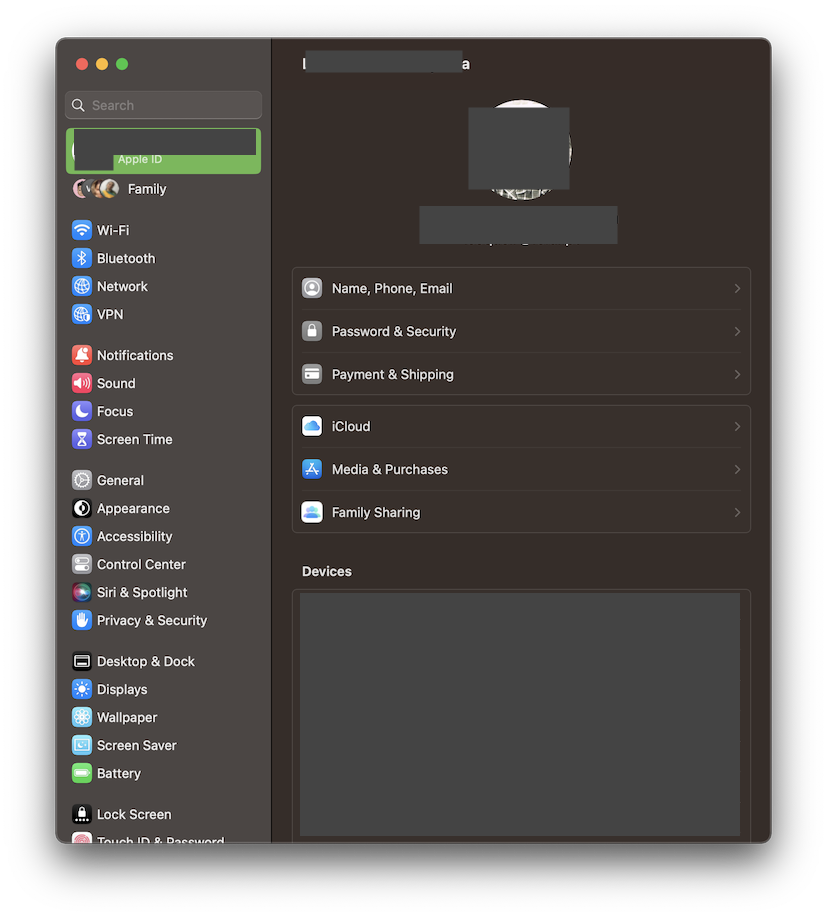Click the Wi-Fi icon in sidebar

point(82,230)
